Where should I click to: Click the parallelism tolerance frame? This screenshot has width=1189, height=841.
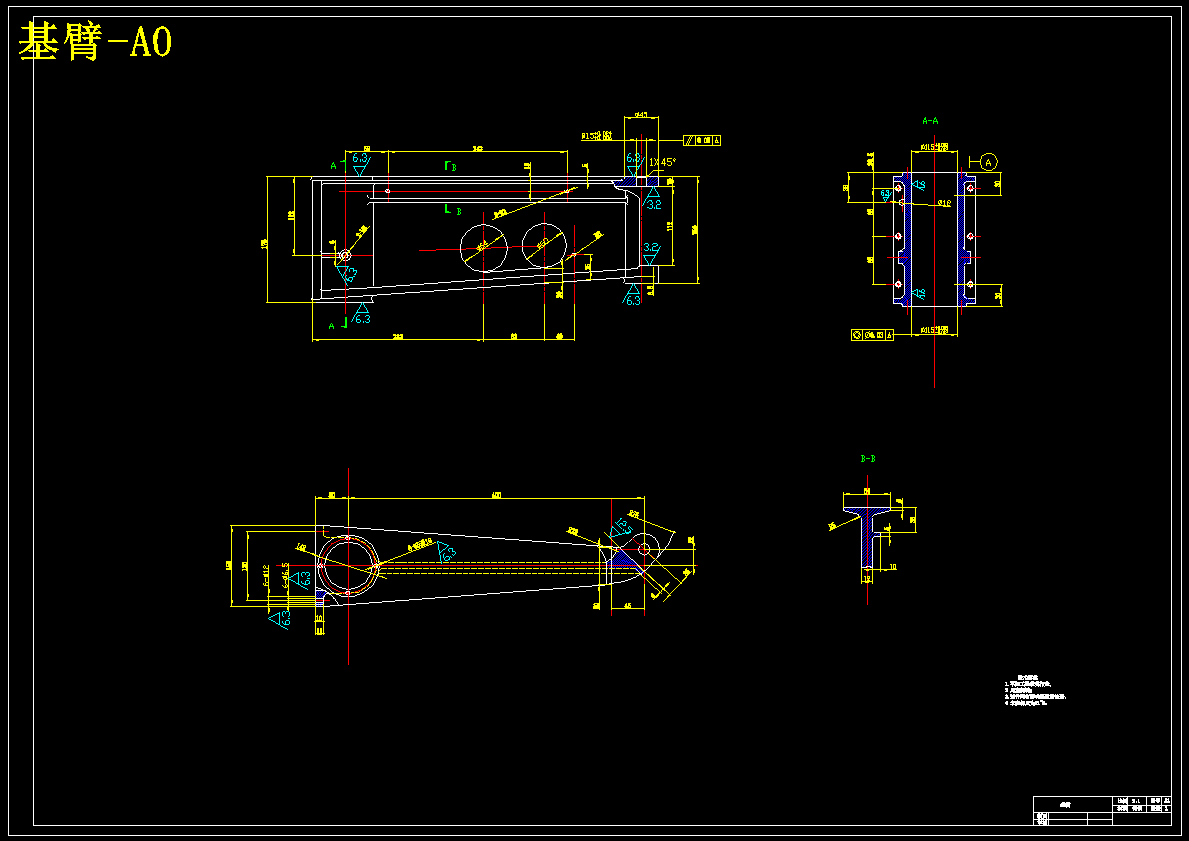(702, 140)
